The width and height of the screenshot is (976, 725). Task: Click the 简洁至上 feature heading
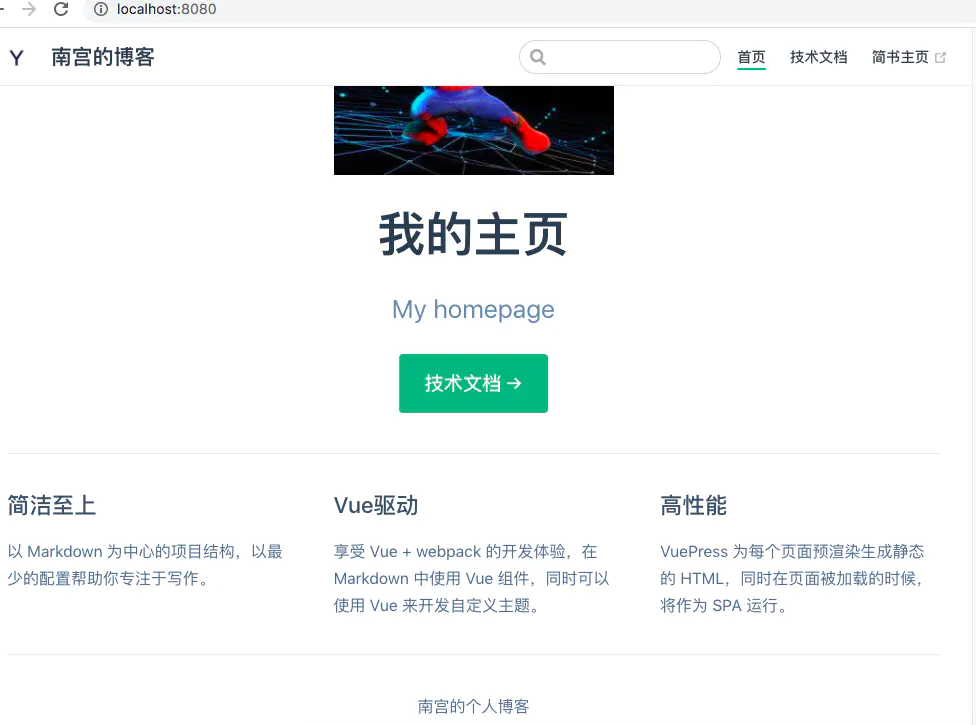coord(52,505)
